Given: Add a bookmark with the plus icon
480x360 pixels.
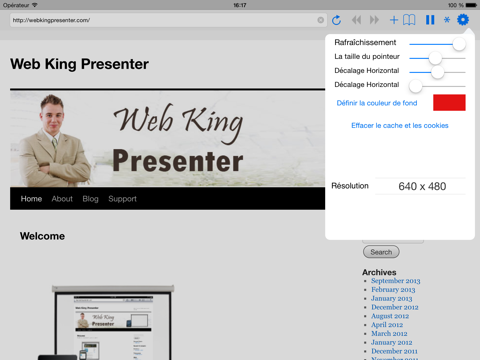Looking at the screenshot, I should [x=394, y=20].
